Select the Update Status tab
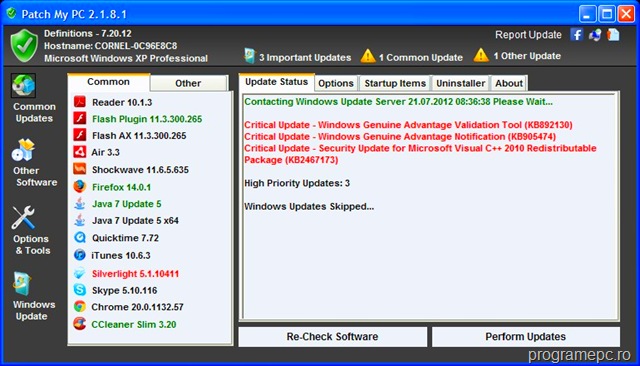This screenshot has height=366, width=640. pyautogui.click(x=276, y=82)
